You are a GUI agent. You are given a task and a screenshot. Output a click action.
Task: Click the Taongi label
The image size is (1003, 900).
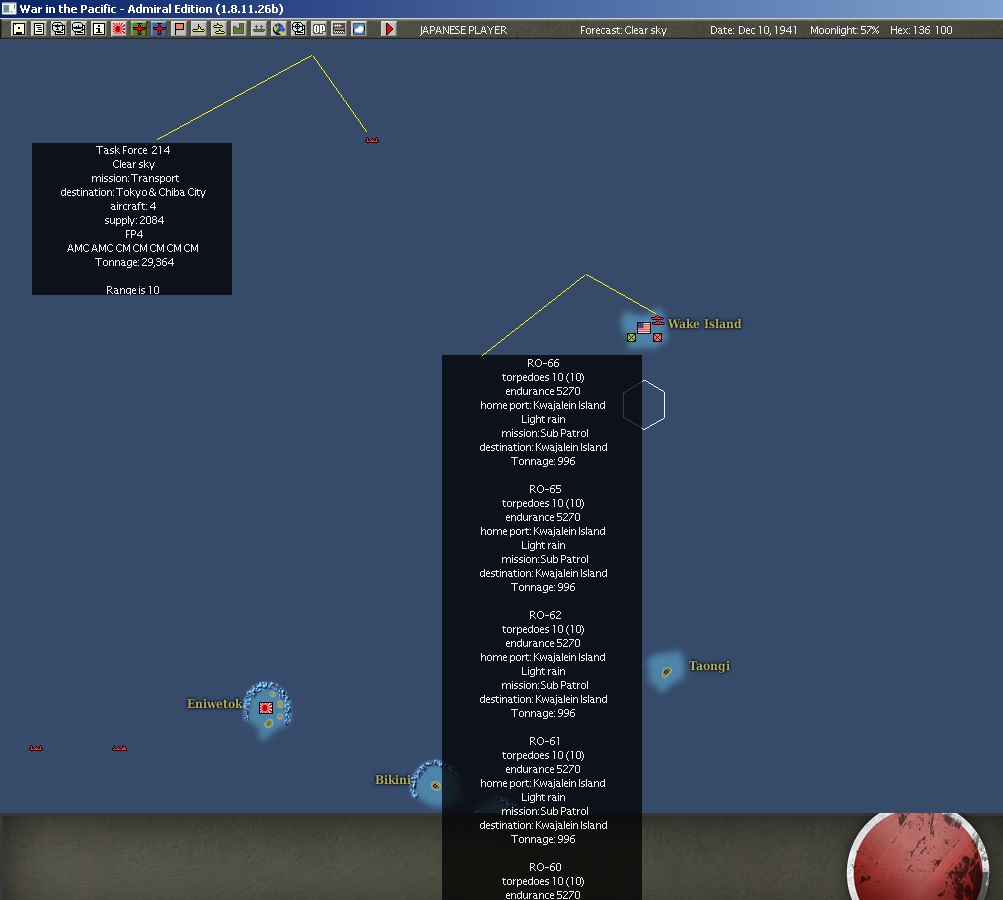[709, 666]
